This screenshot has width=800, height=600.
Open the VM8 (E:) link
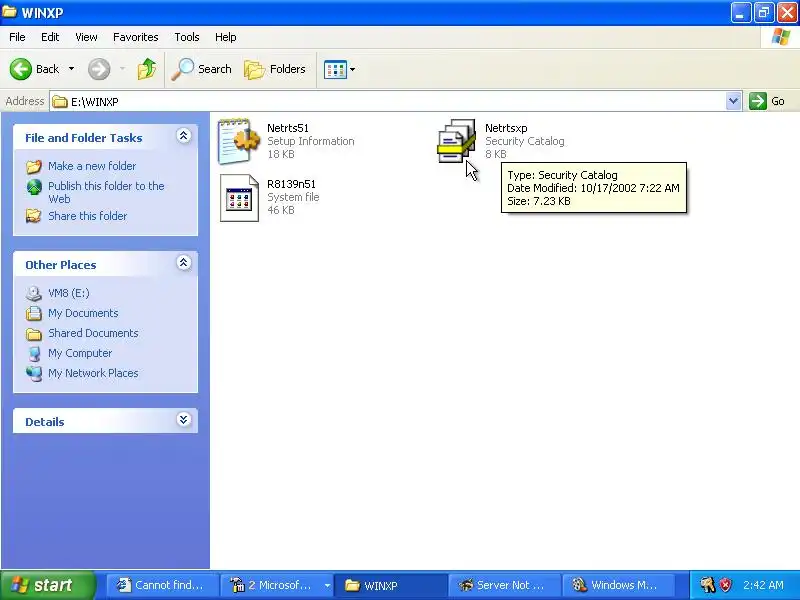[69, 293]
